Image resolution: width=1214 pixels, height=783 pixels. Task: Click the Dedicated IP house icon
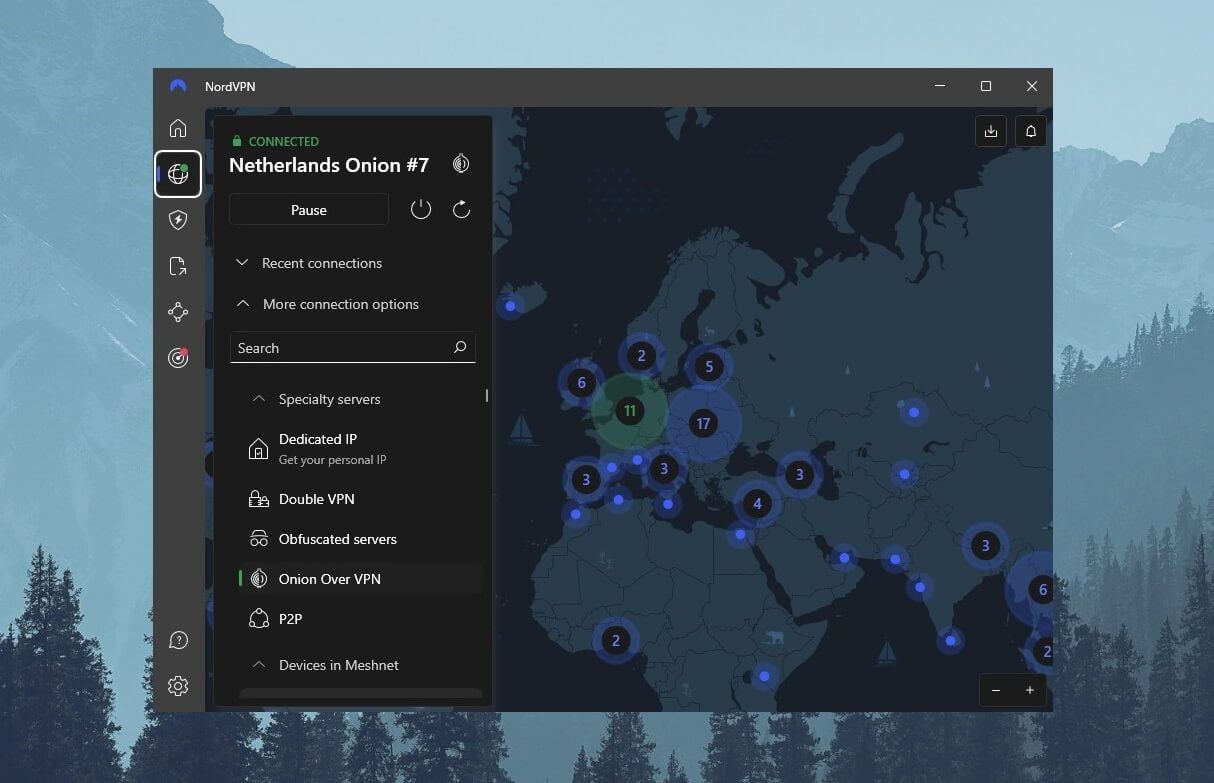tap(258, 448)
